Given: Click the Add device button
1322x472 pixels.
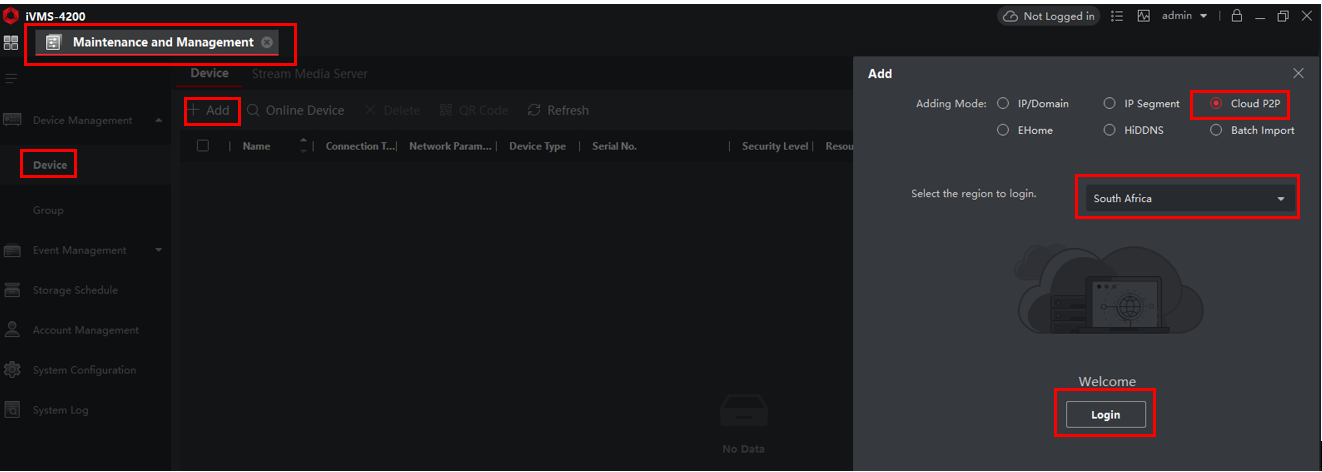Looking at the screenshot, I should point(210,110).
